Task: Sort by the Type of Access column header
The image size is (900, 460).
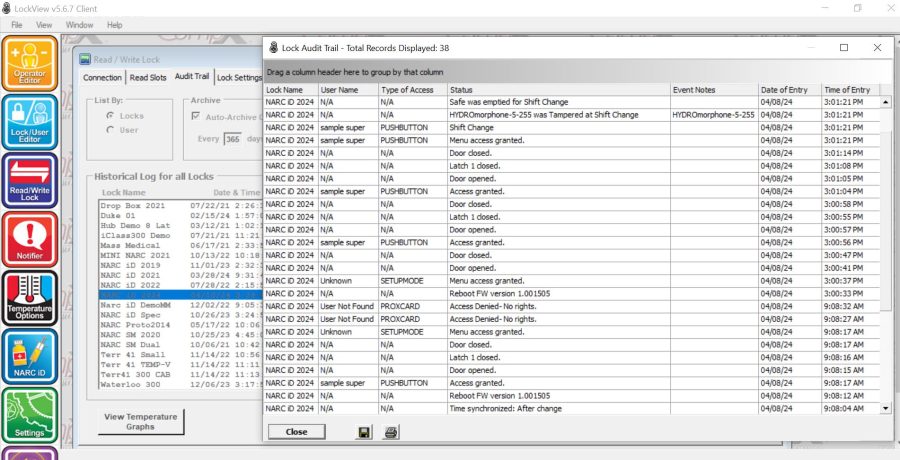Action: [413, 90]
